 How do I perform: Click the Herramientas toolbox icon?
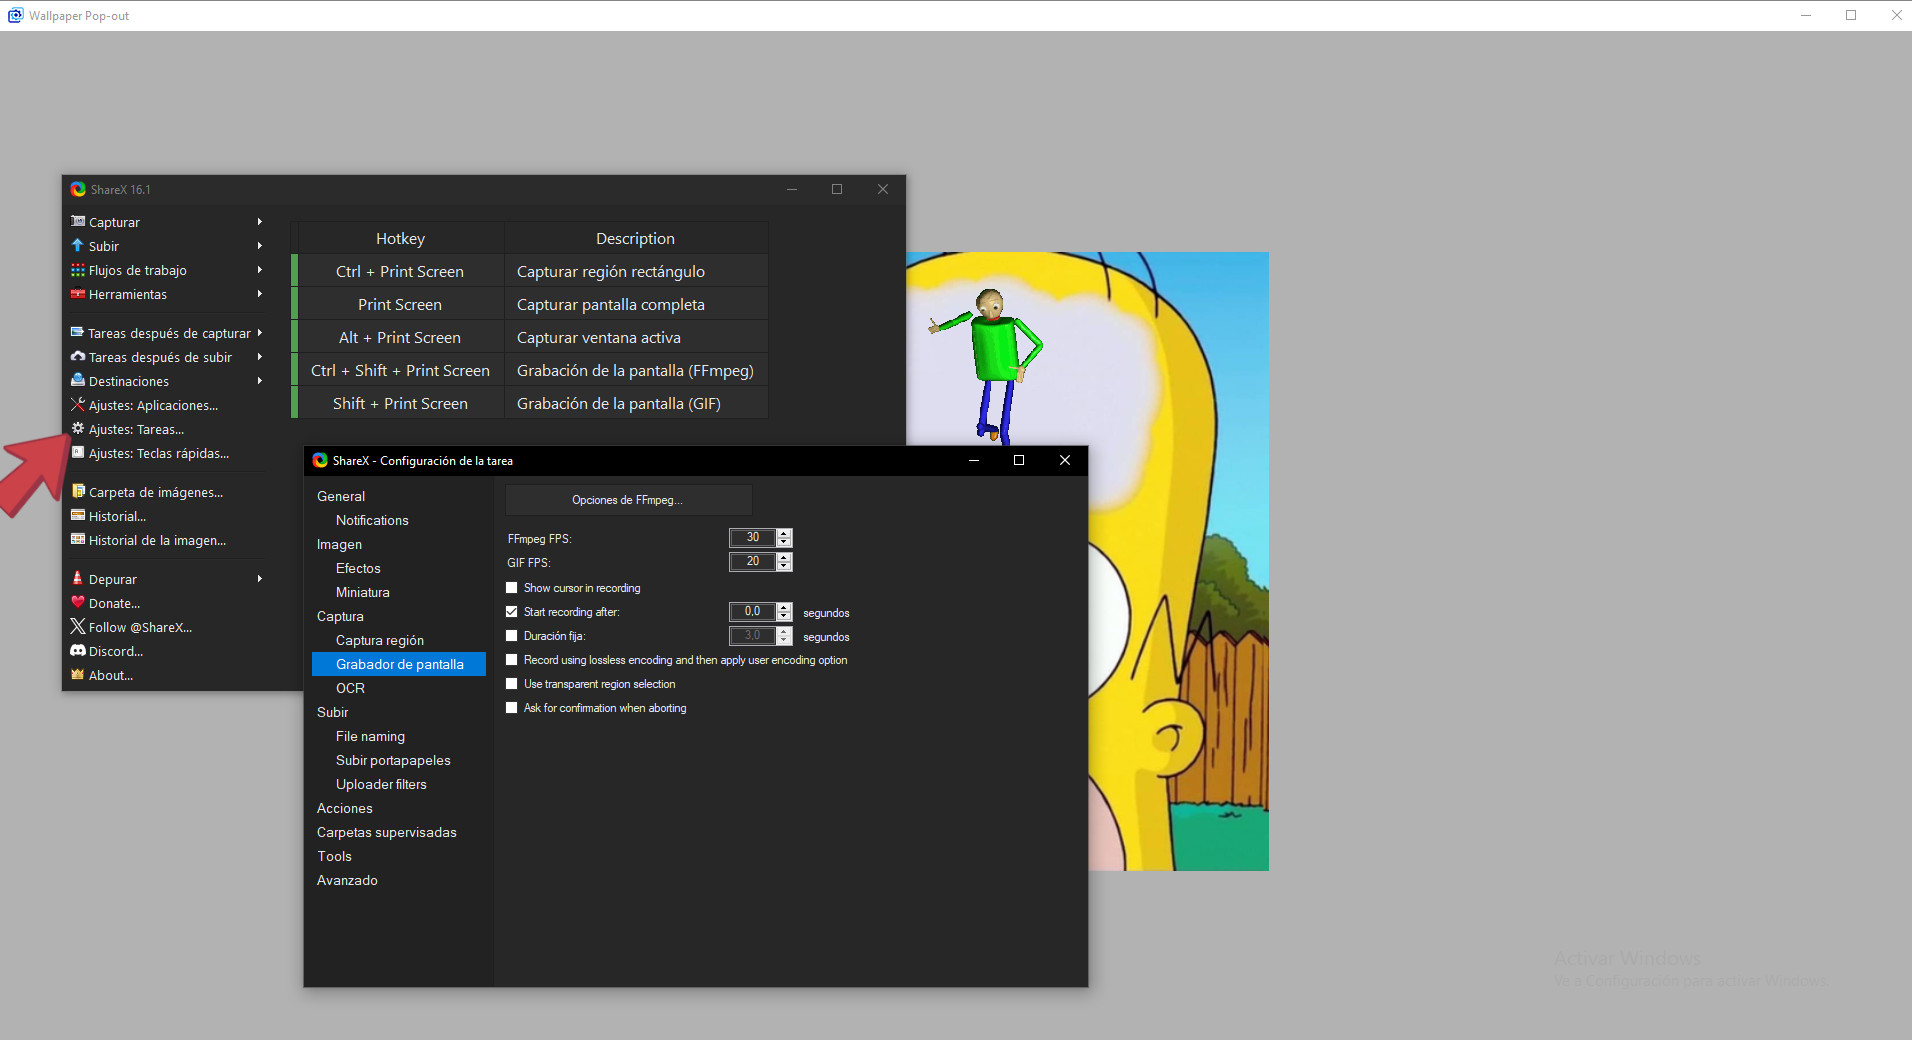click(x=78, y=294)
